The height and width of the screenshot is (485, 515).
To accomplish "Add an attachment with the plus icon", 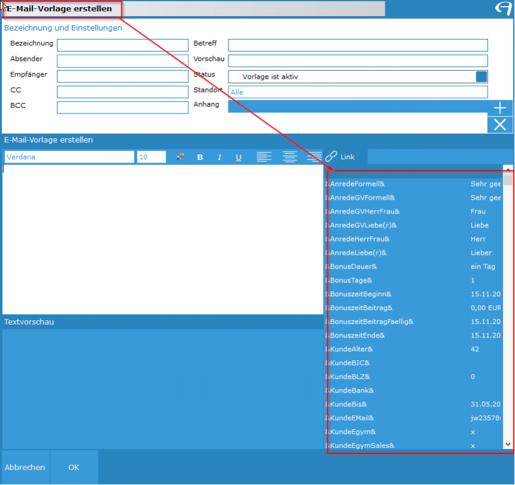I will click(500, 108).
